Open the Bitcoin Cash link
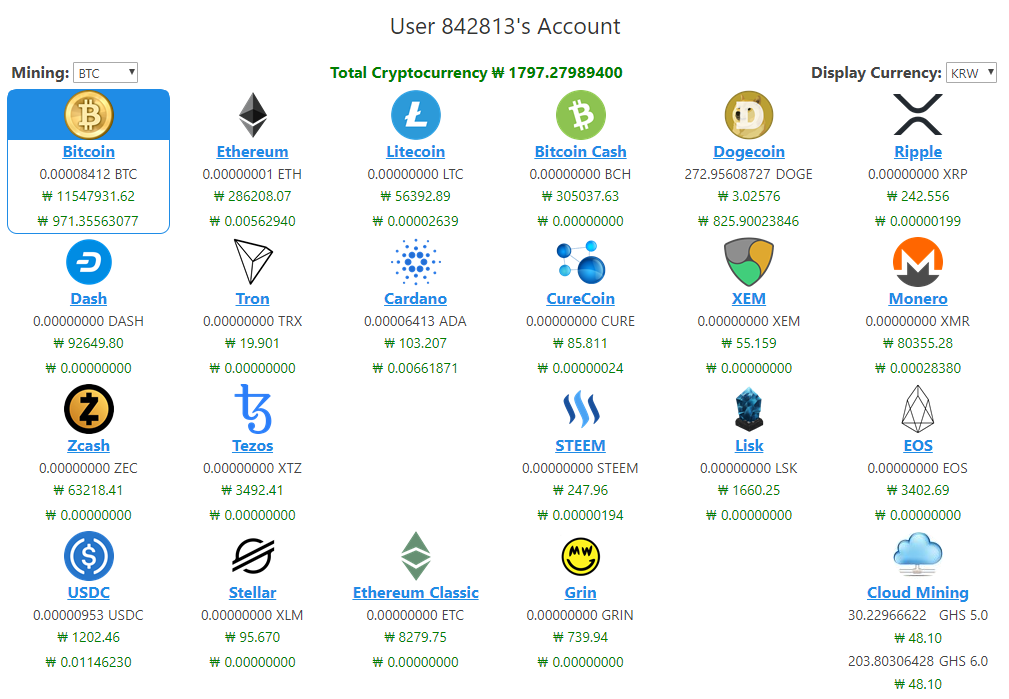Viewport: 1009px width, 699px height. point(580,151)
